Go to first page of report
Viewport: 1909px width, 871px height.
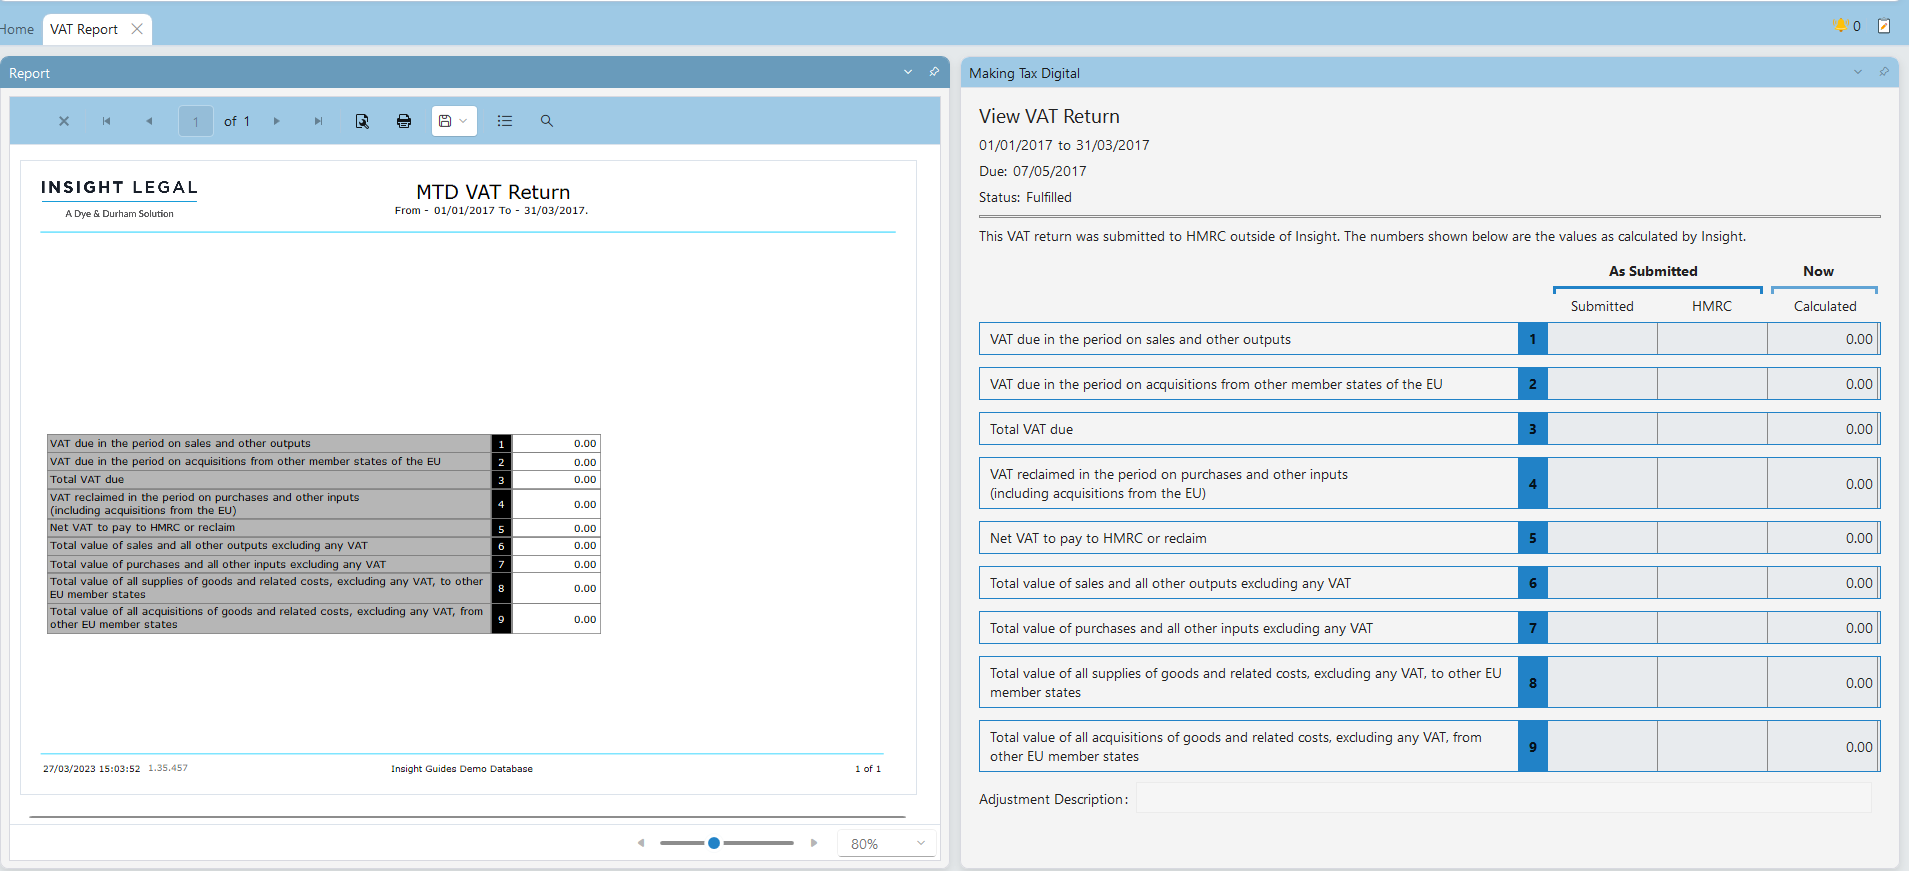click(x=106, y=121)
